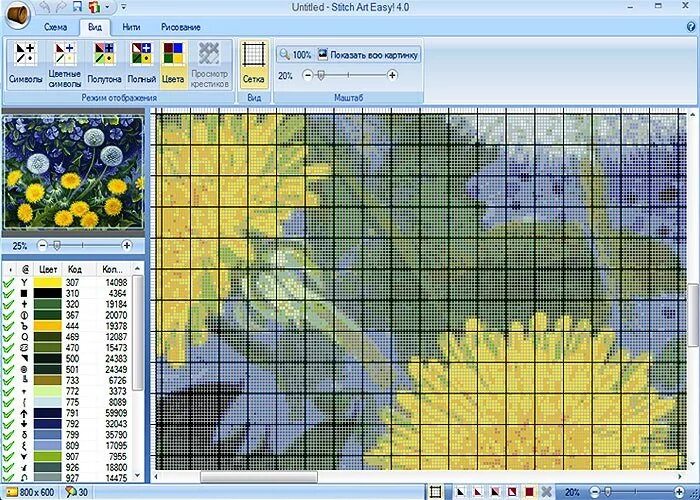Click color list scroll up arrow
This screenshot has height=500, width=700.
(x=138, y=268)
